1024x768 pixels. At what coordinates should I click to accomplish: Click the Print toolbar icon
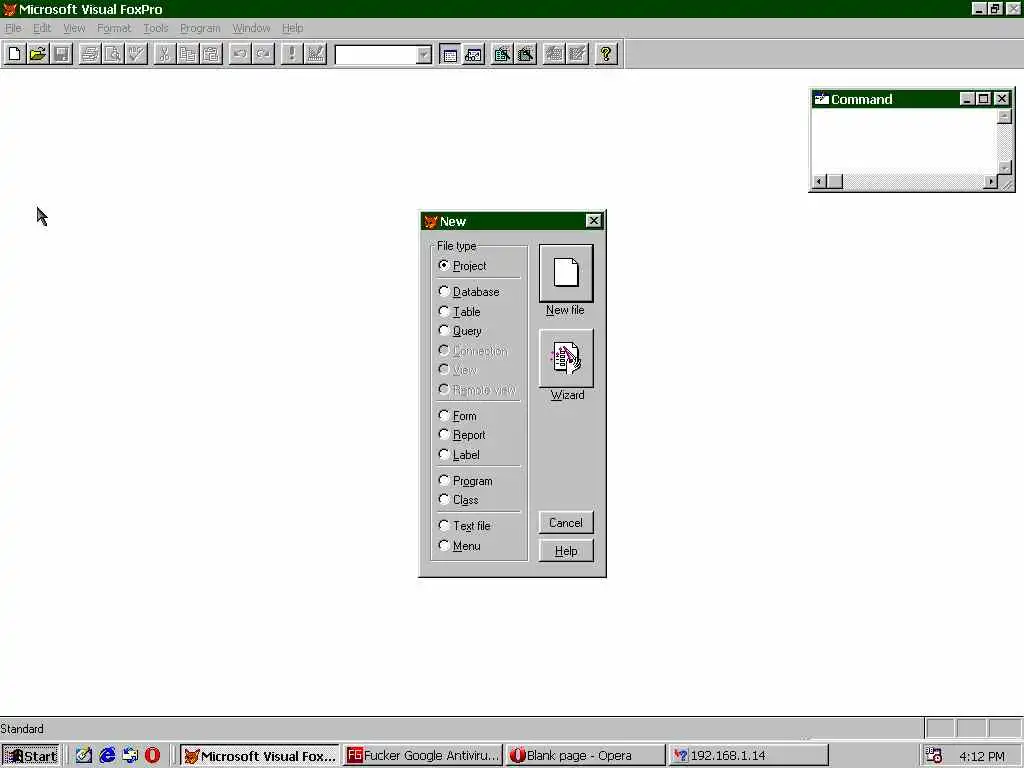point(89,54)
